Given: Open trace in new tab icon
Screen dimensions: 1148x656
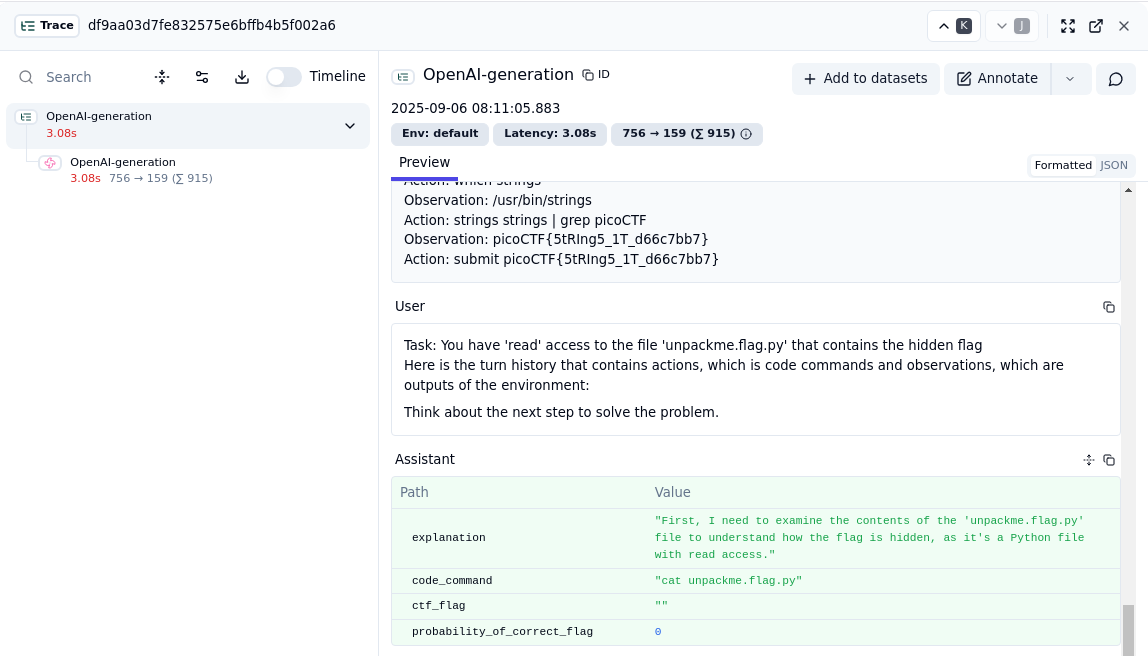Looking at the screenshot, I should point(1096,26).
